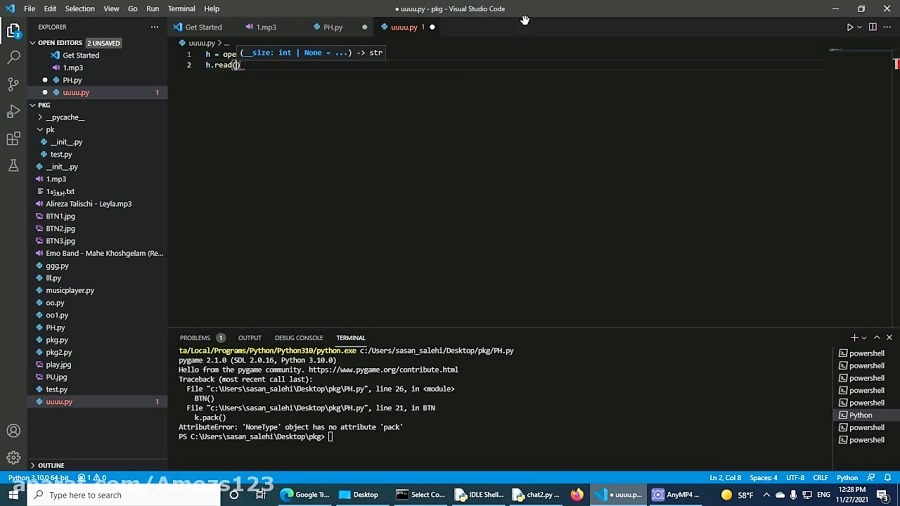Image resolution: width=900 pixels, height=506 pixels.
Task: Open the Terminal menu
Action: 181,9
